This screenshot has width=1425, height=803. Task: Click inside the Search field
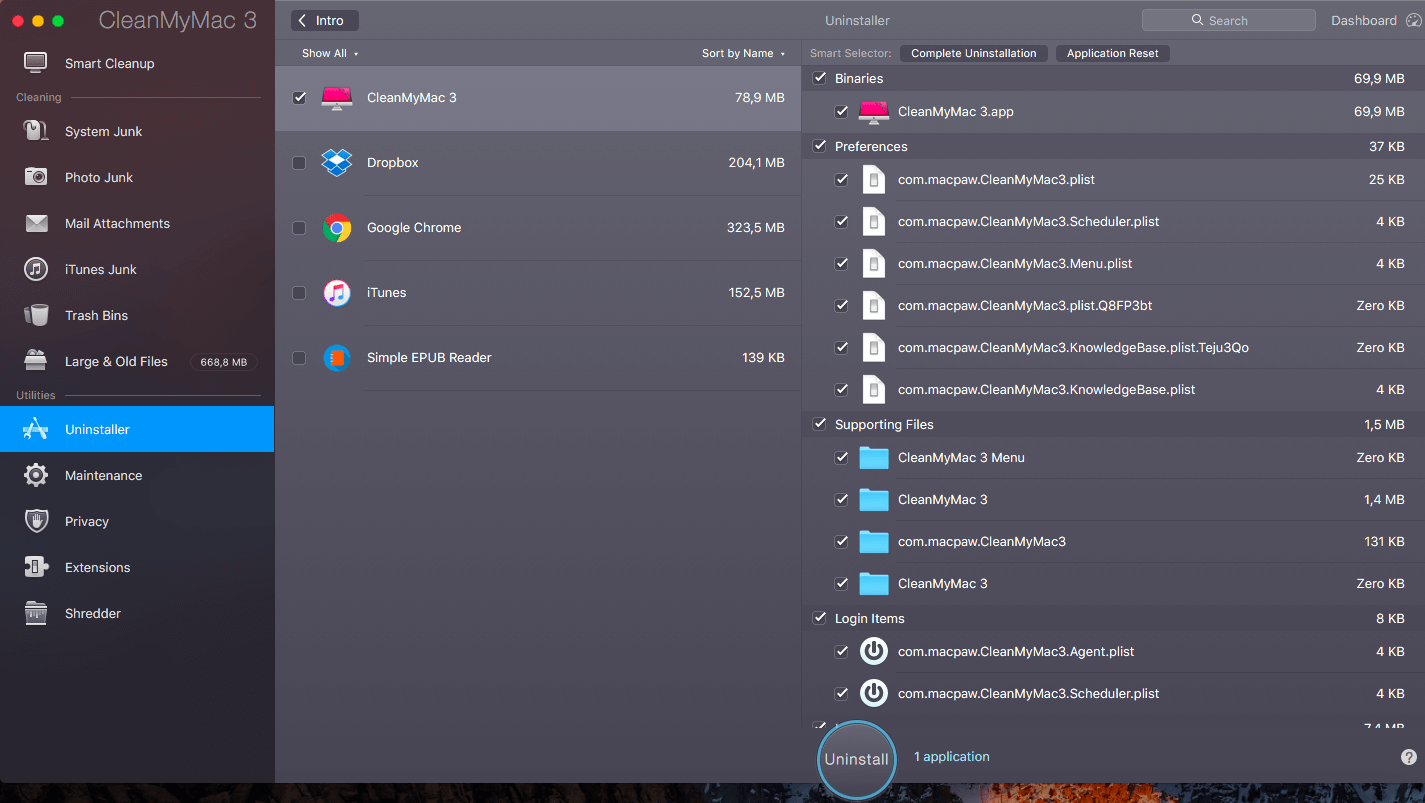tap(1228, 20)
